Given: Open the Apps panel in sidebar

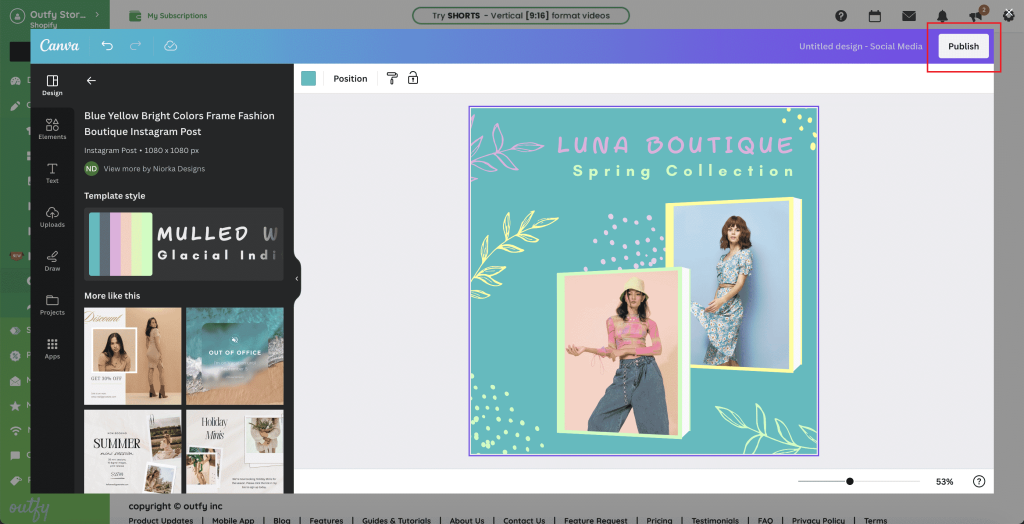Looking at the screenshot, I should coord(52,348).
